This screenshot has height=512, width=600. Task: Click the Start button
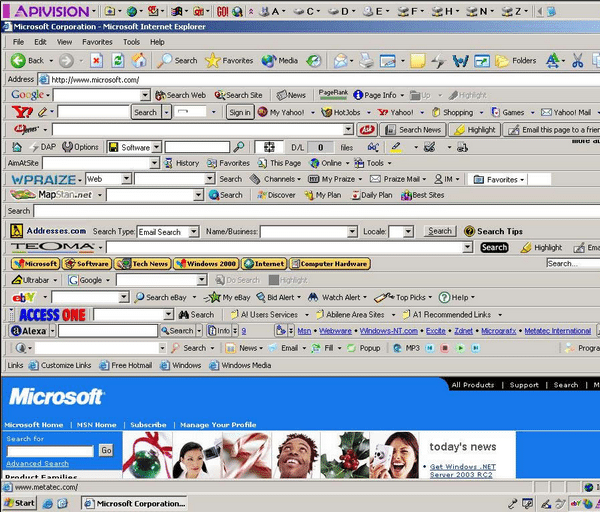20,503
